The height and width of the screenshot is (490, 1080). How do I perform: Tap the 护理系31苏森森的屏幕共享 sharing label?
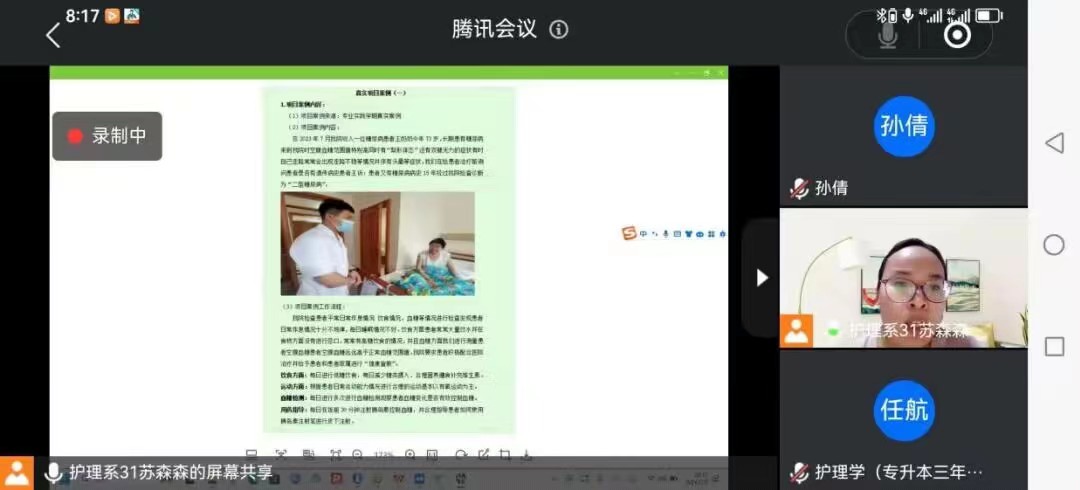tap(170, 472)
